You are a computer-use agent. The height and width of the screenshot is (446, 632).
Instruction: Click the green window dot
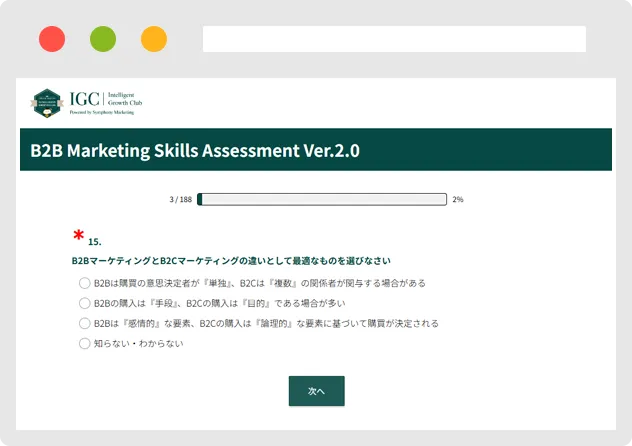pos(103,39)
